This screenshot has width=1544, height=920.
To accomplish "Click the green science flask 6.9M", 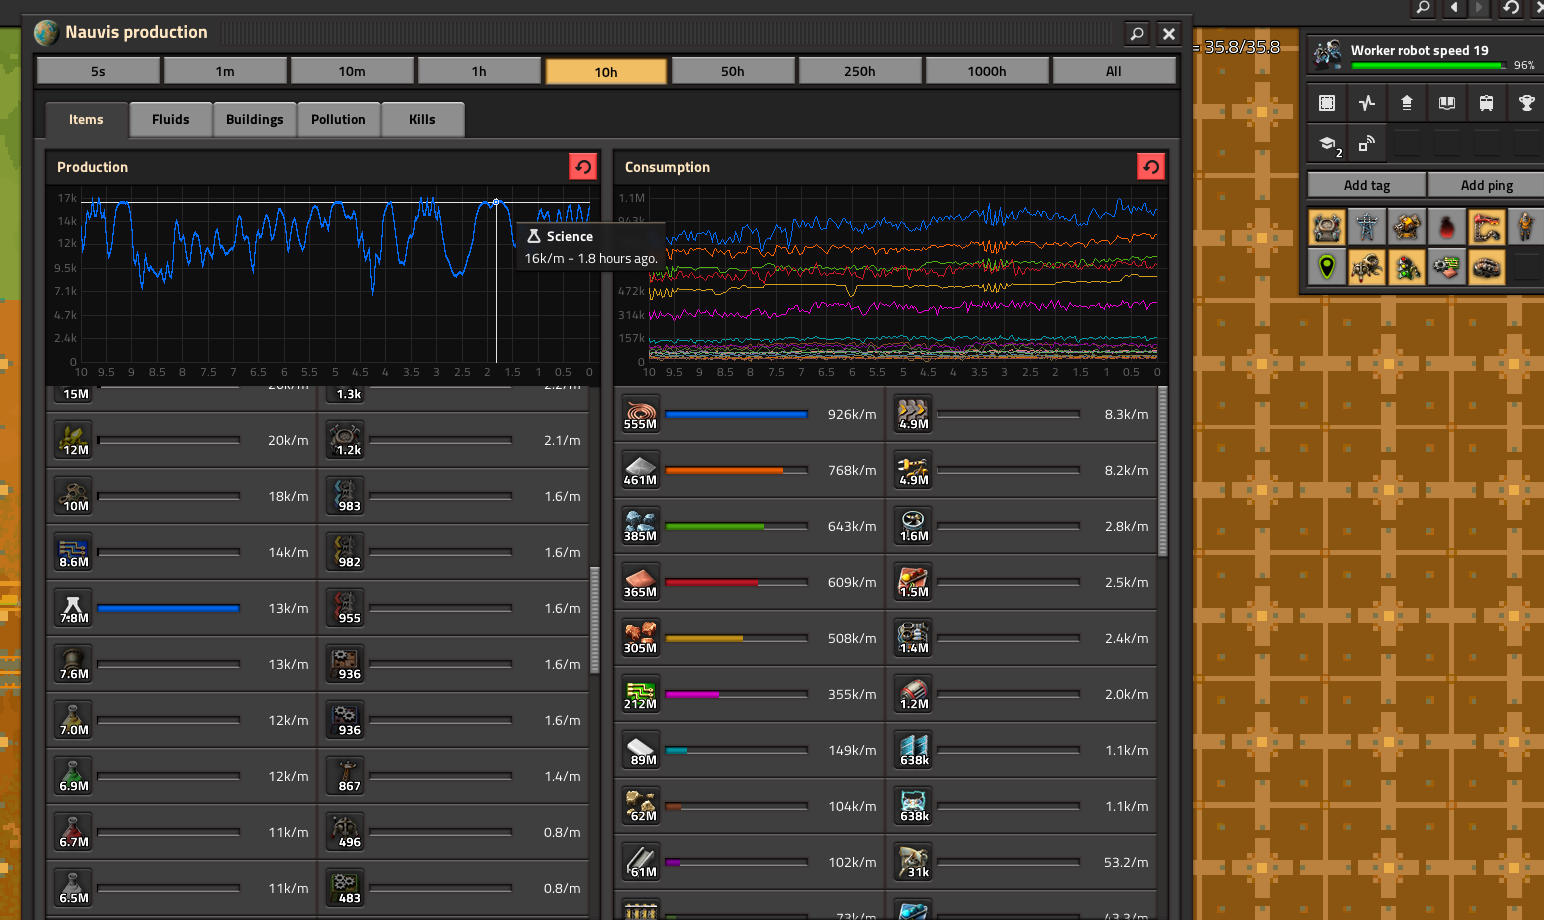I will 73,776.
